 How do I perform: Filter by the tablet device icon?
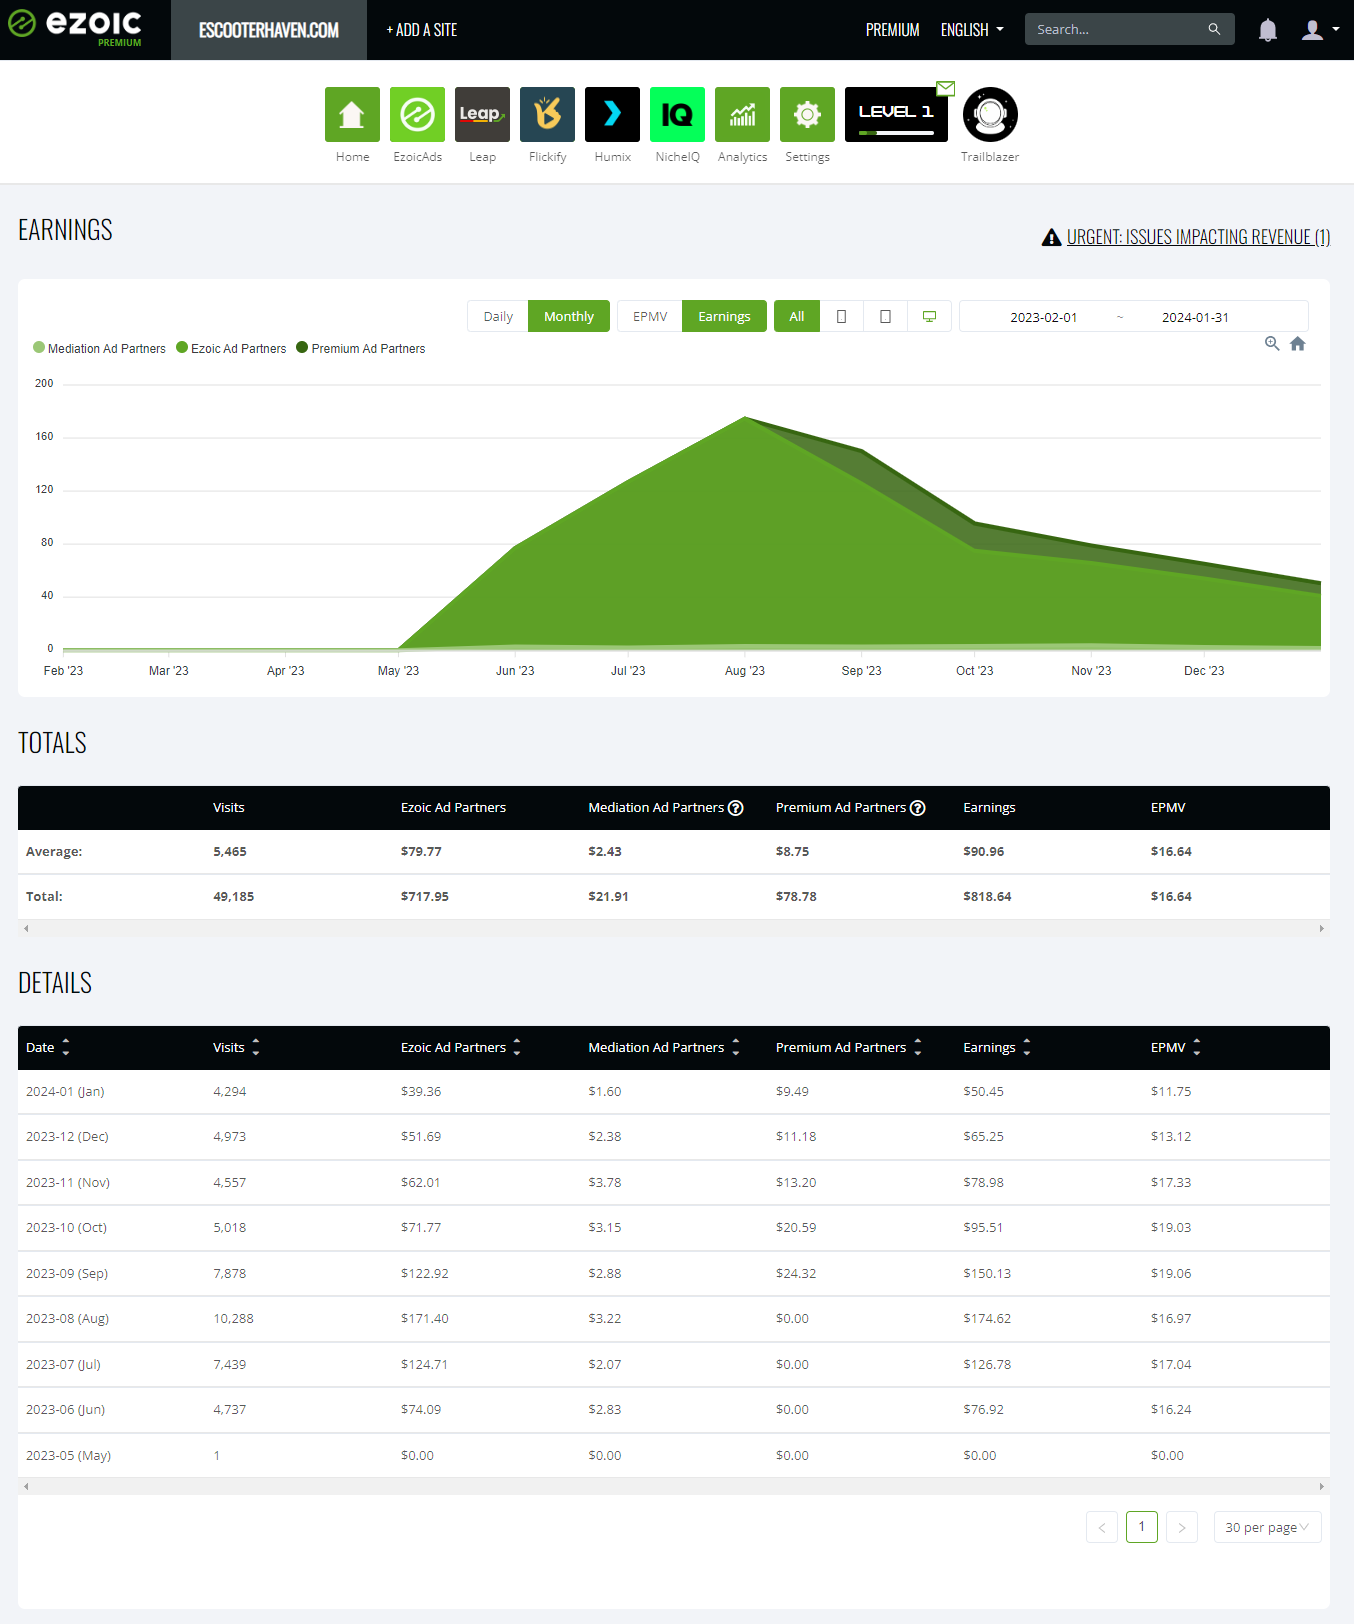[x=885, y=316]
